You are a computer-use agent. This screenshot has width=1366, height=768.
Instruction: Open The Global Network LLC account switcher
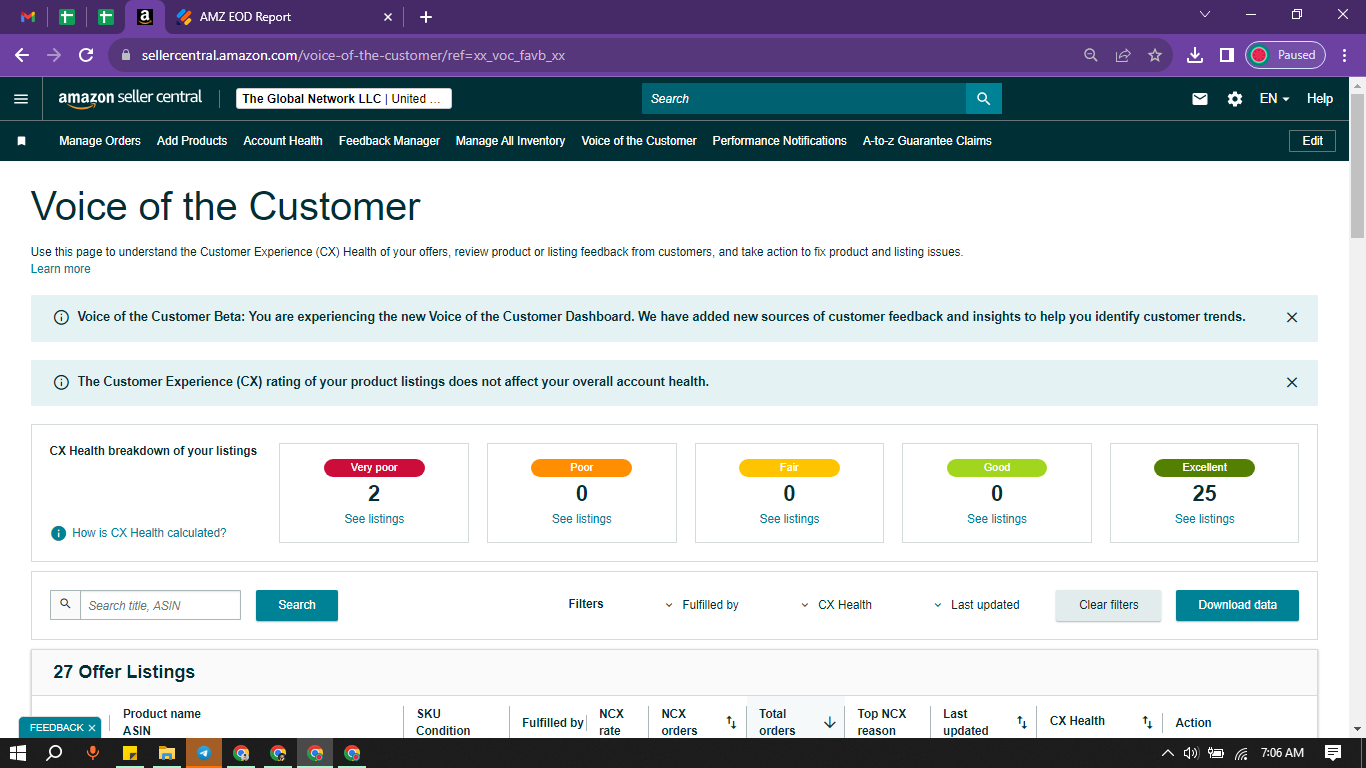(x=344, y=98)
